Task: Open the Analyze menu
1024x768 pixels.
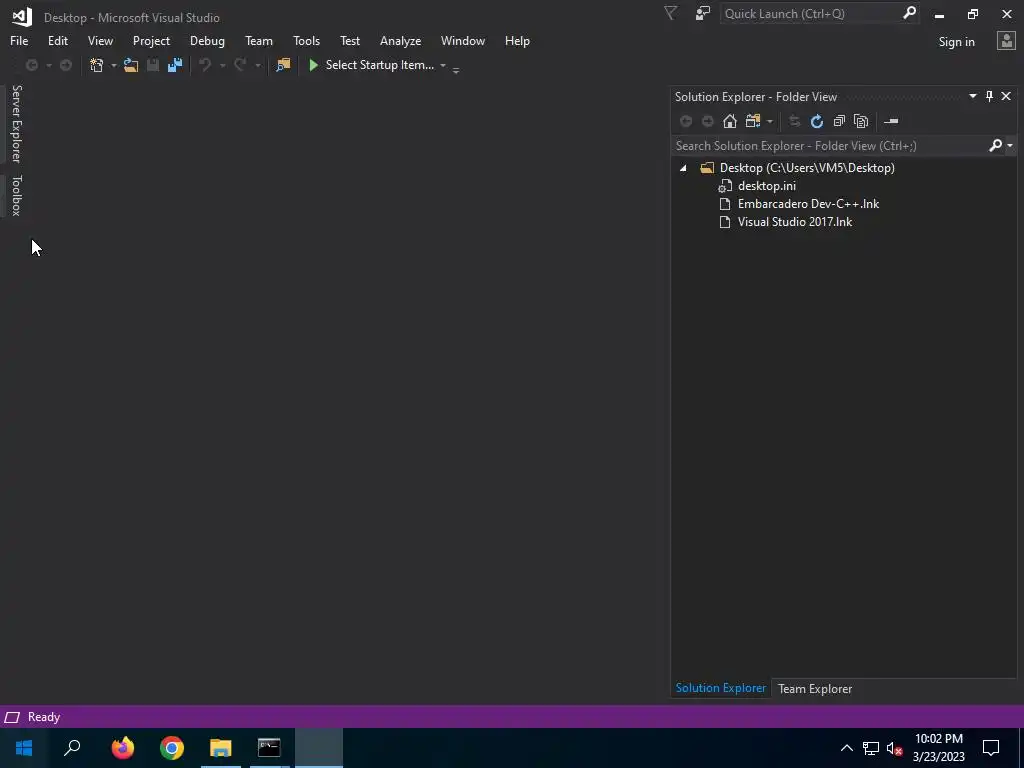Action: 400,41
